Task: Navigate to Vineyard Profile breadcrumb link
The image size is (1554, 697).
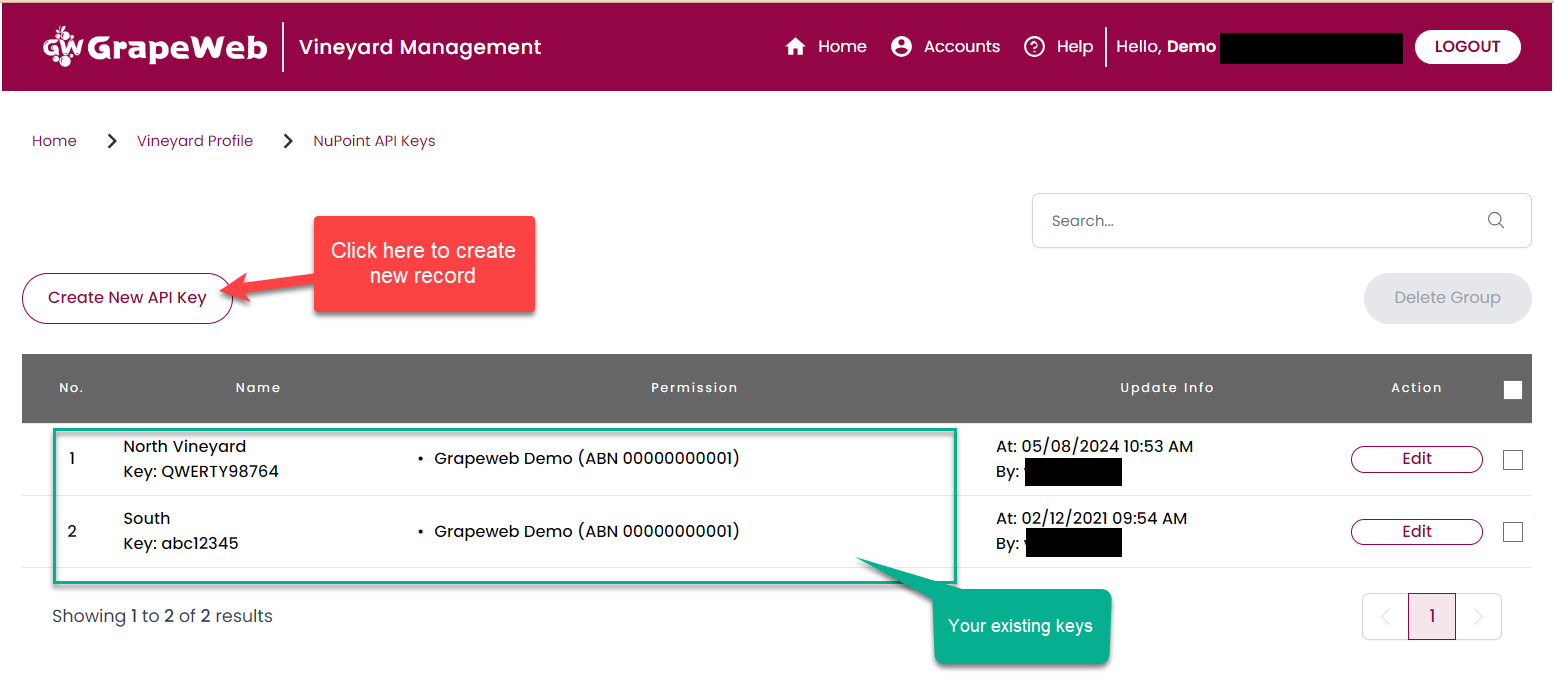Action: click(194, 141)
